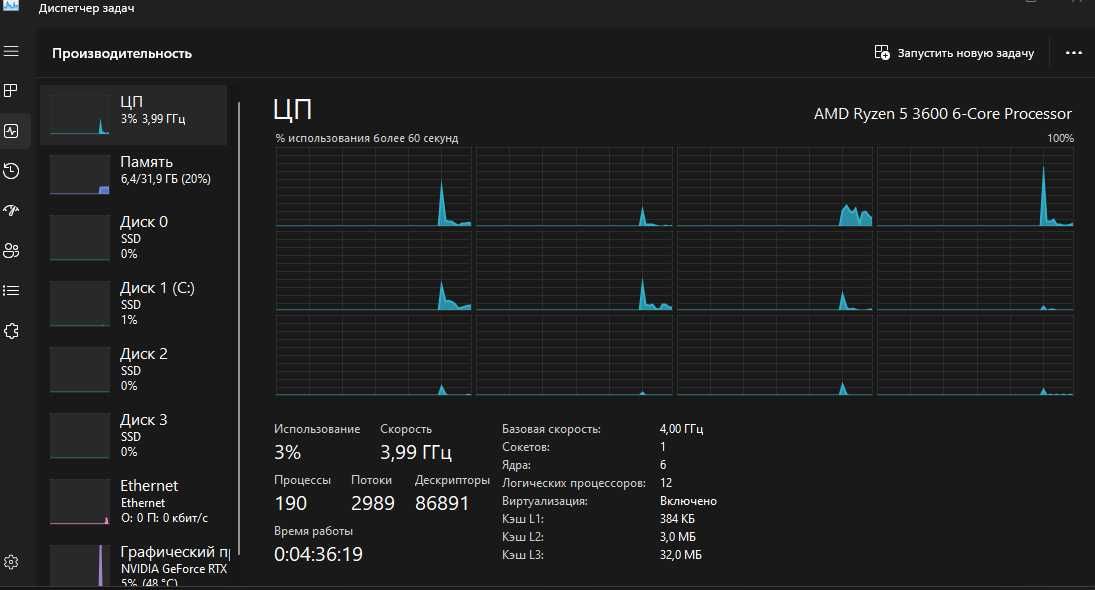This screenshot has height=590, width=1095.
Task: Click the Кэш L2 value 3,0 МБ
Action: pyautogui.click(x=677, y=537)
